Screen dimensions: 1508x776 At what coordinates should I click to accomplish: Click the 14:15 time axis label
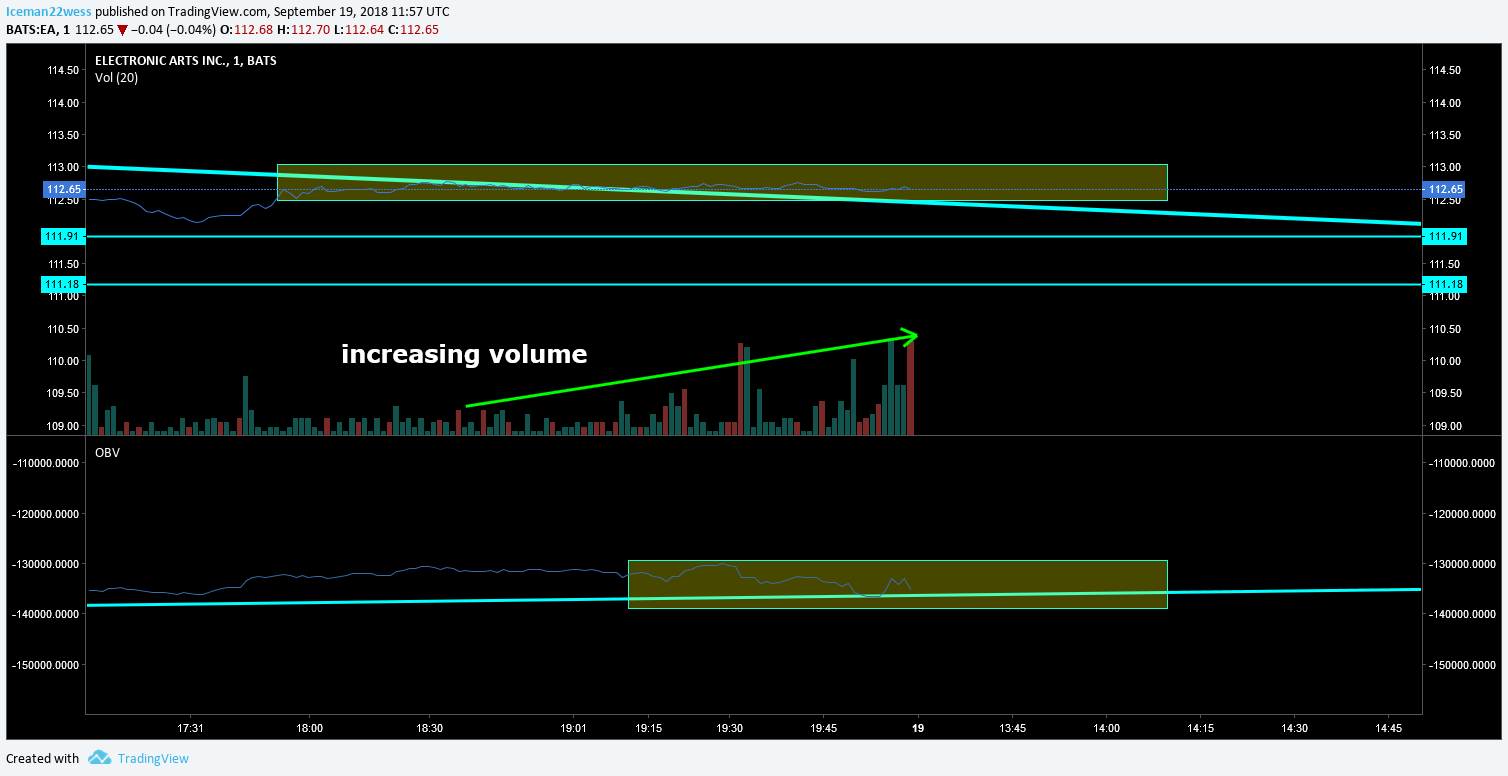click(1200, 727)
